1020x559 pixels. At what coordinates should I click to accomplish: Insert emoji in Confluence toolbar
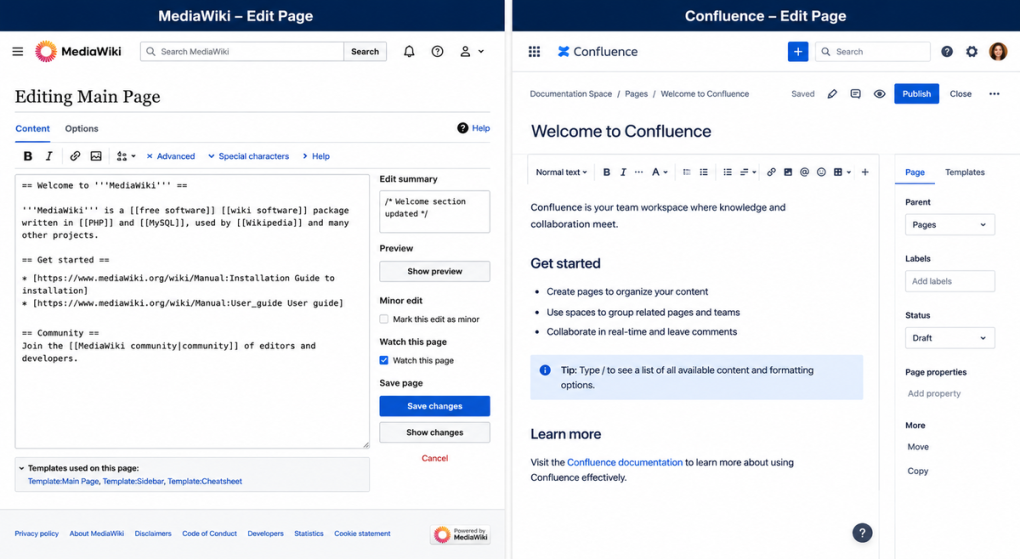pyautogui.click(x=822, y=172)
